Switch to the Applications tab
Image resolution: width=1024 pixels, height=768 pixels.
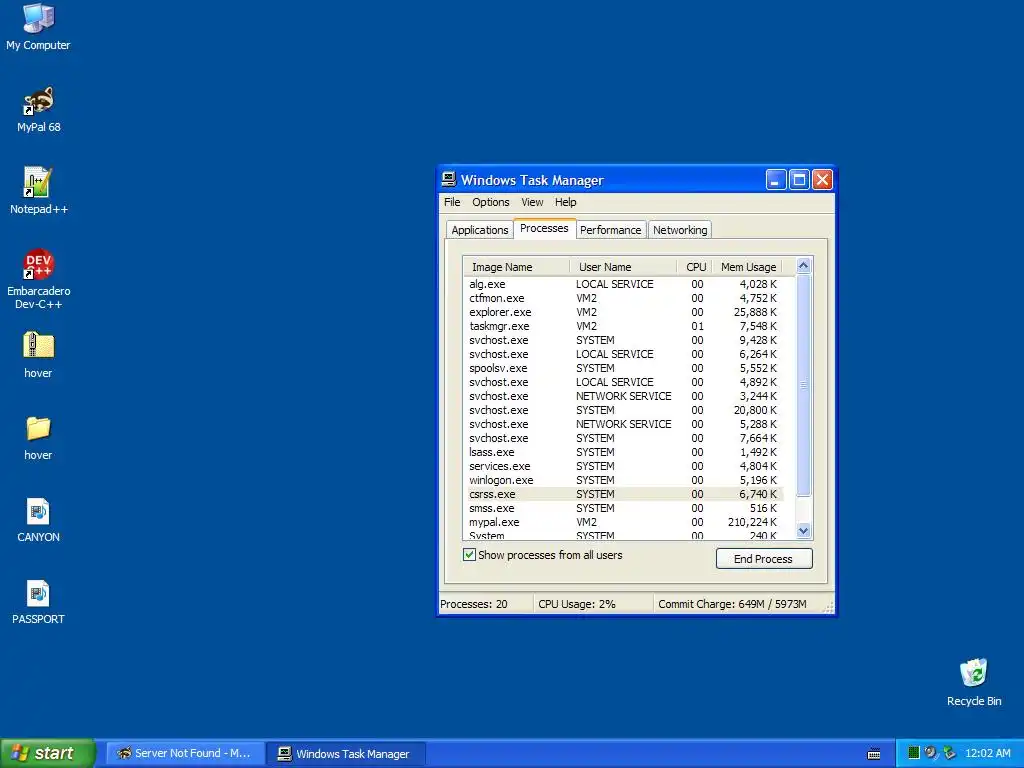pyautogui.click(x=479, y=230)
